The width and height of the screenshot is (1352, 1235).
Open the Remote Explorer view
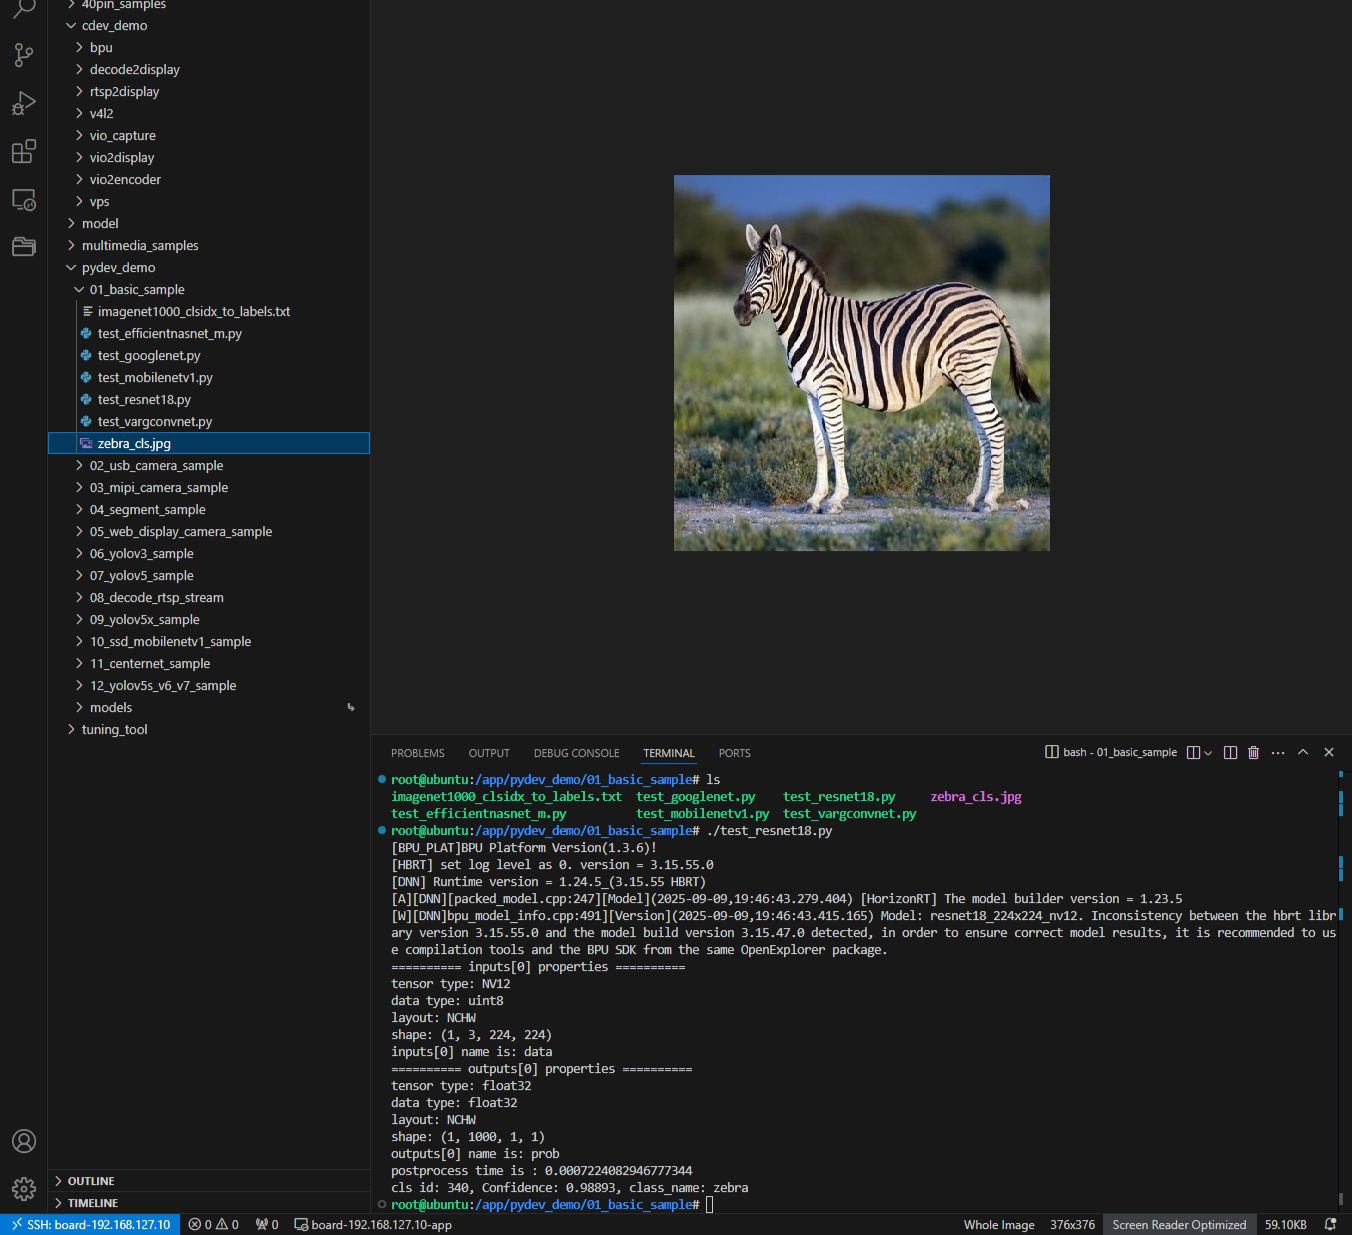[23, 199]
